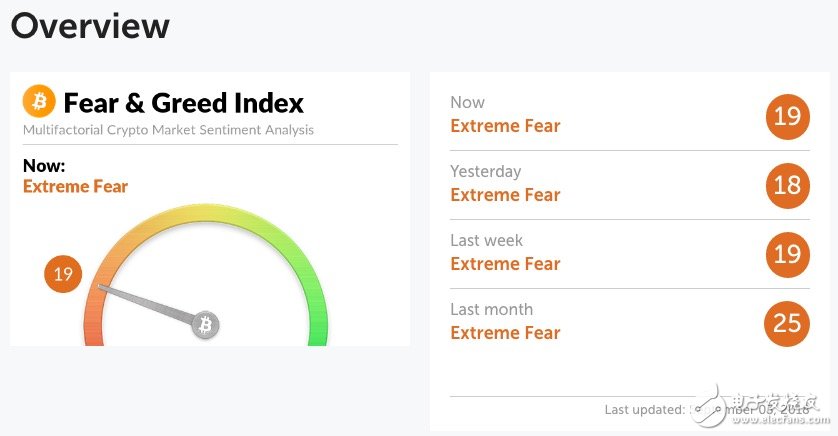Select the Last week Extreme Fear row
The height and width of the screenshot is (436, 838).
pos(630,254)
